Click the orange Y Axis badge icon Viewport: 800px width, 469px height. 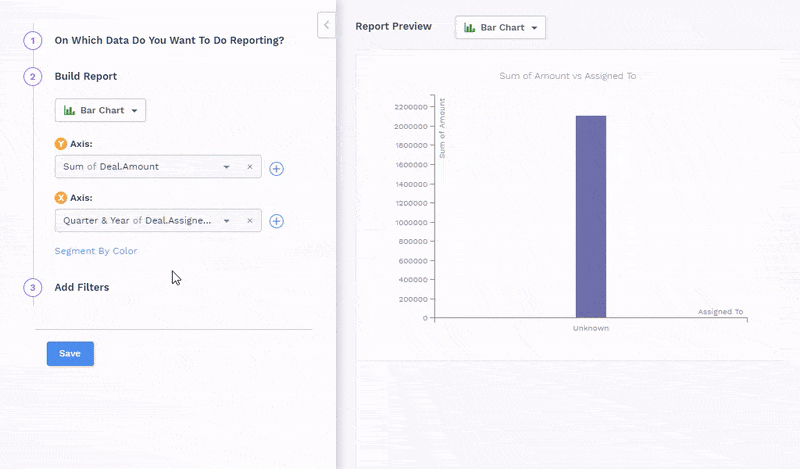pos(60,144)
